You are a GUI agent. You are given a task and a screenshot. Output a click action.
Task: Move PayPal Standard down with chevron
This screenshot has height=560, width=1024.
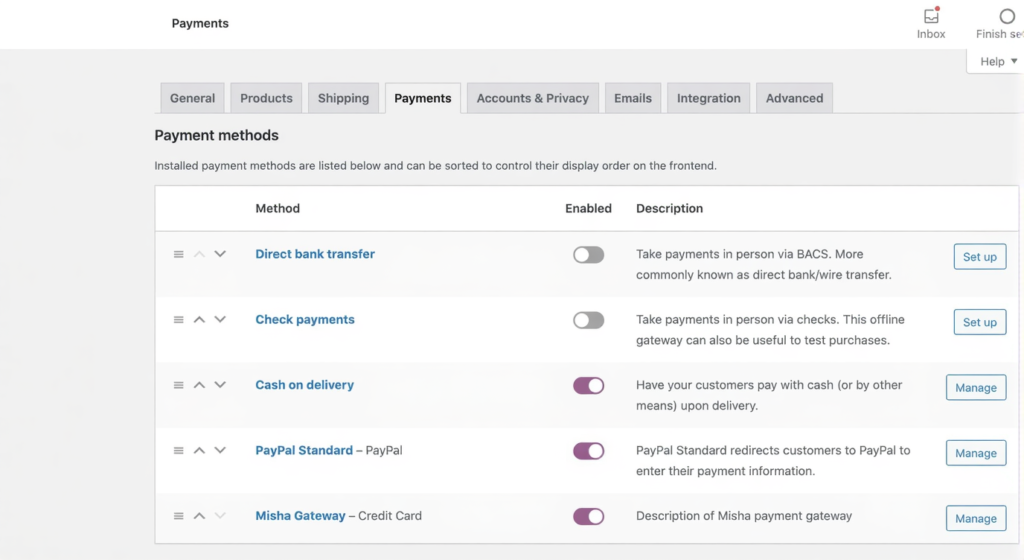(x=220, y=451)
